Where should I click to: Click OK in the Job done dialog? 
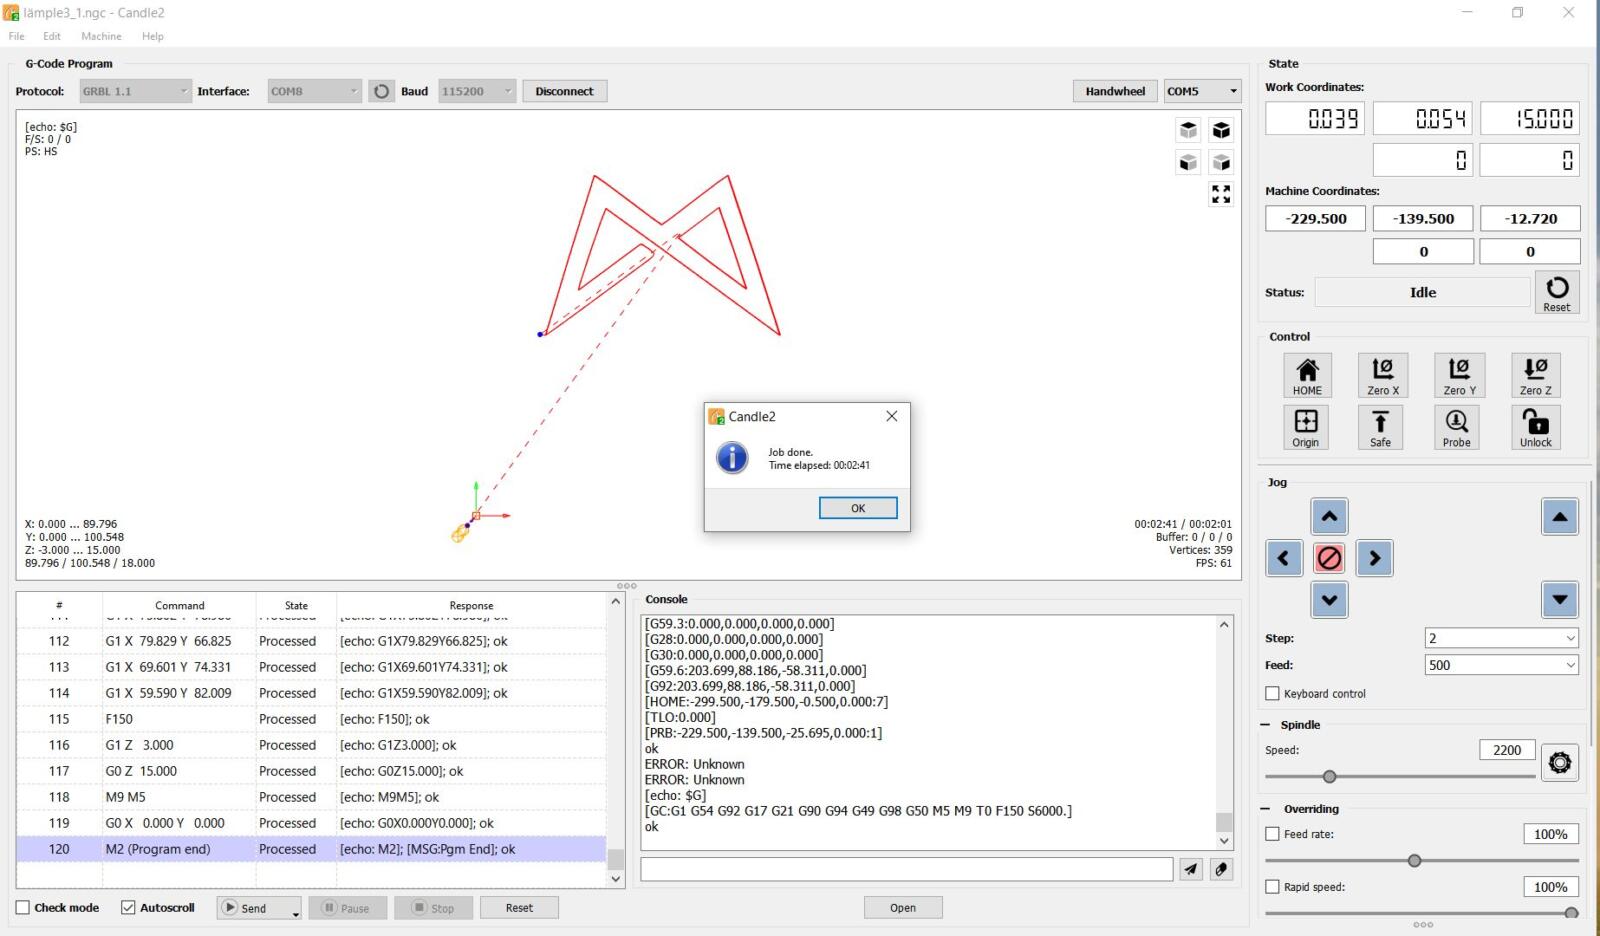click(857, 508)
